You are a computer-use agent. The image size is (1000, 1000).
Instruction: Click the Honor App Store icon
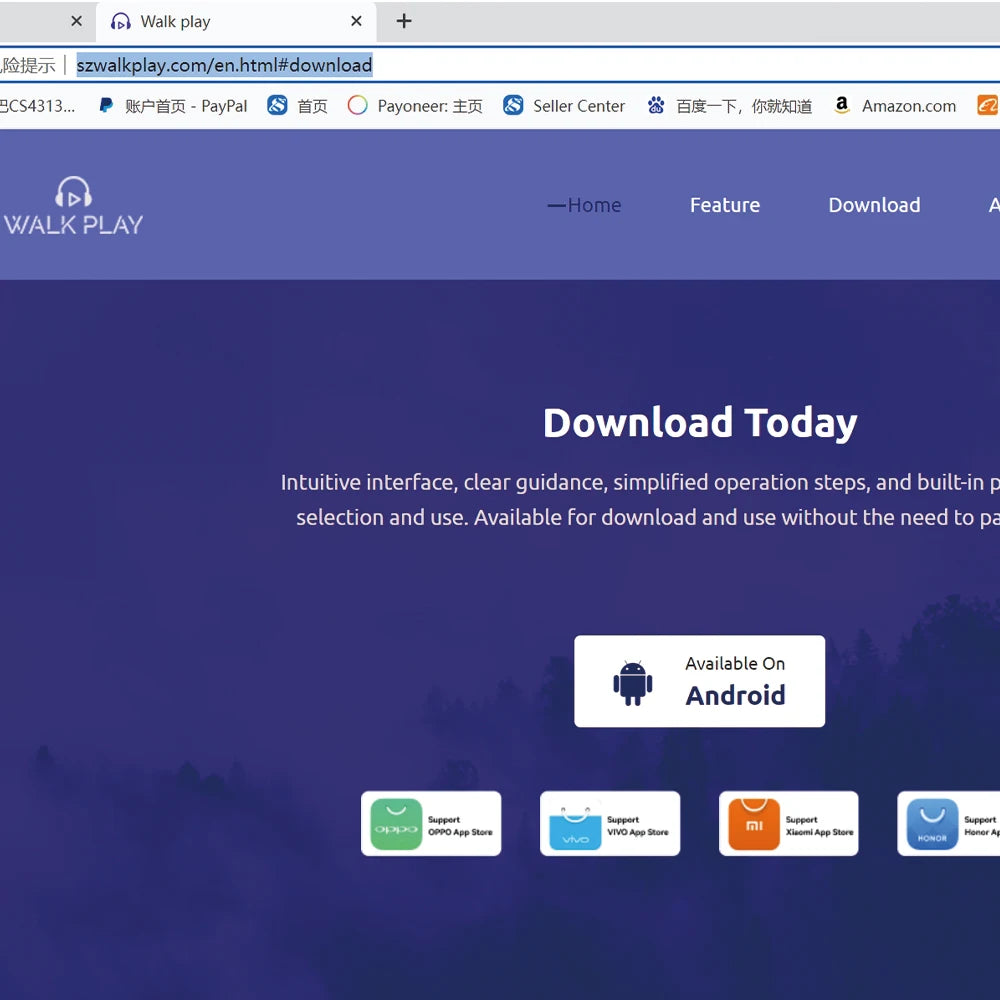(932, 825)
